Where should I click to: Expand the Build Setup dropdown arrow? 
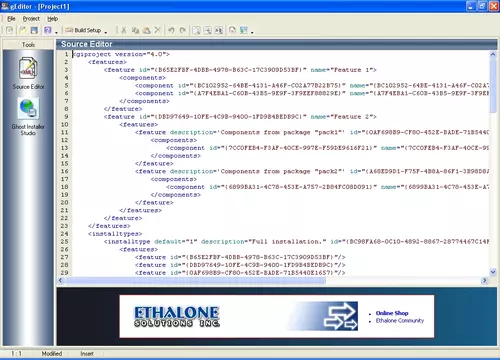pyautogui.click(x=106, y=32)
